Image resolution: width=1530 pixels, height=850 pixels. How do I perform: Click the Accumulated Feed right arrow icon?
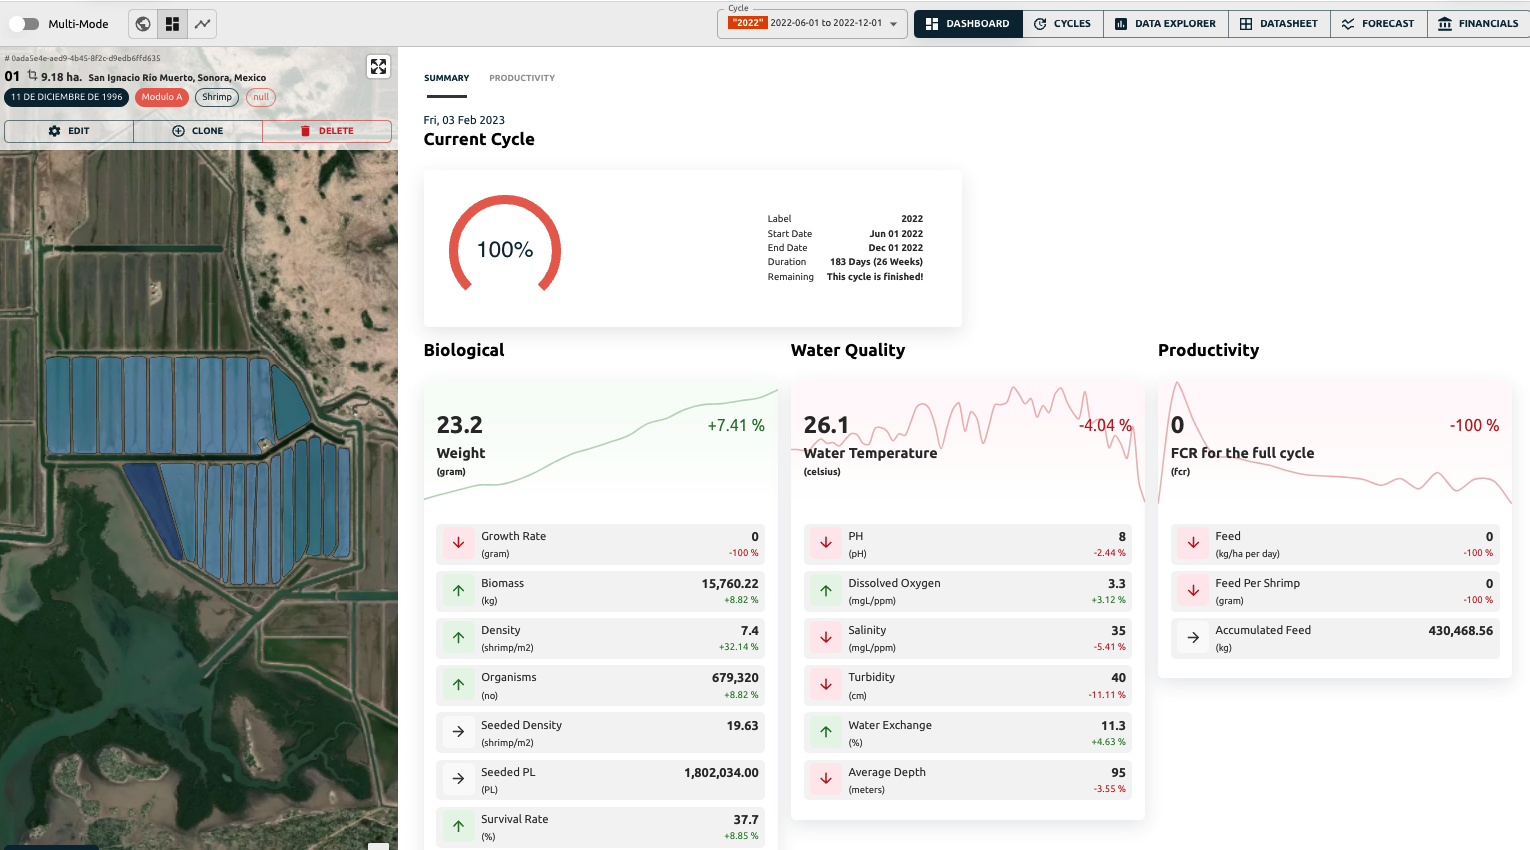1193,637
